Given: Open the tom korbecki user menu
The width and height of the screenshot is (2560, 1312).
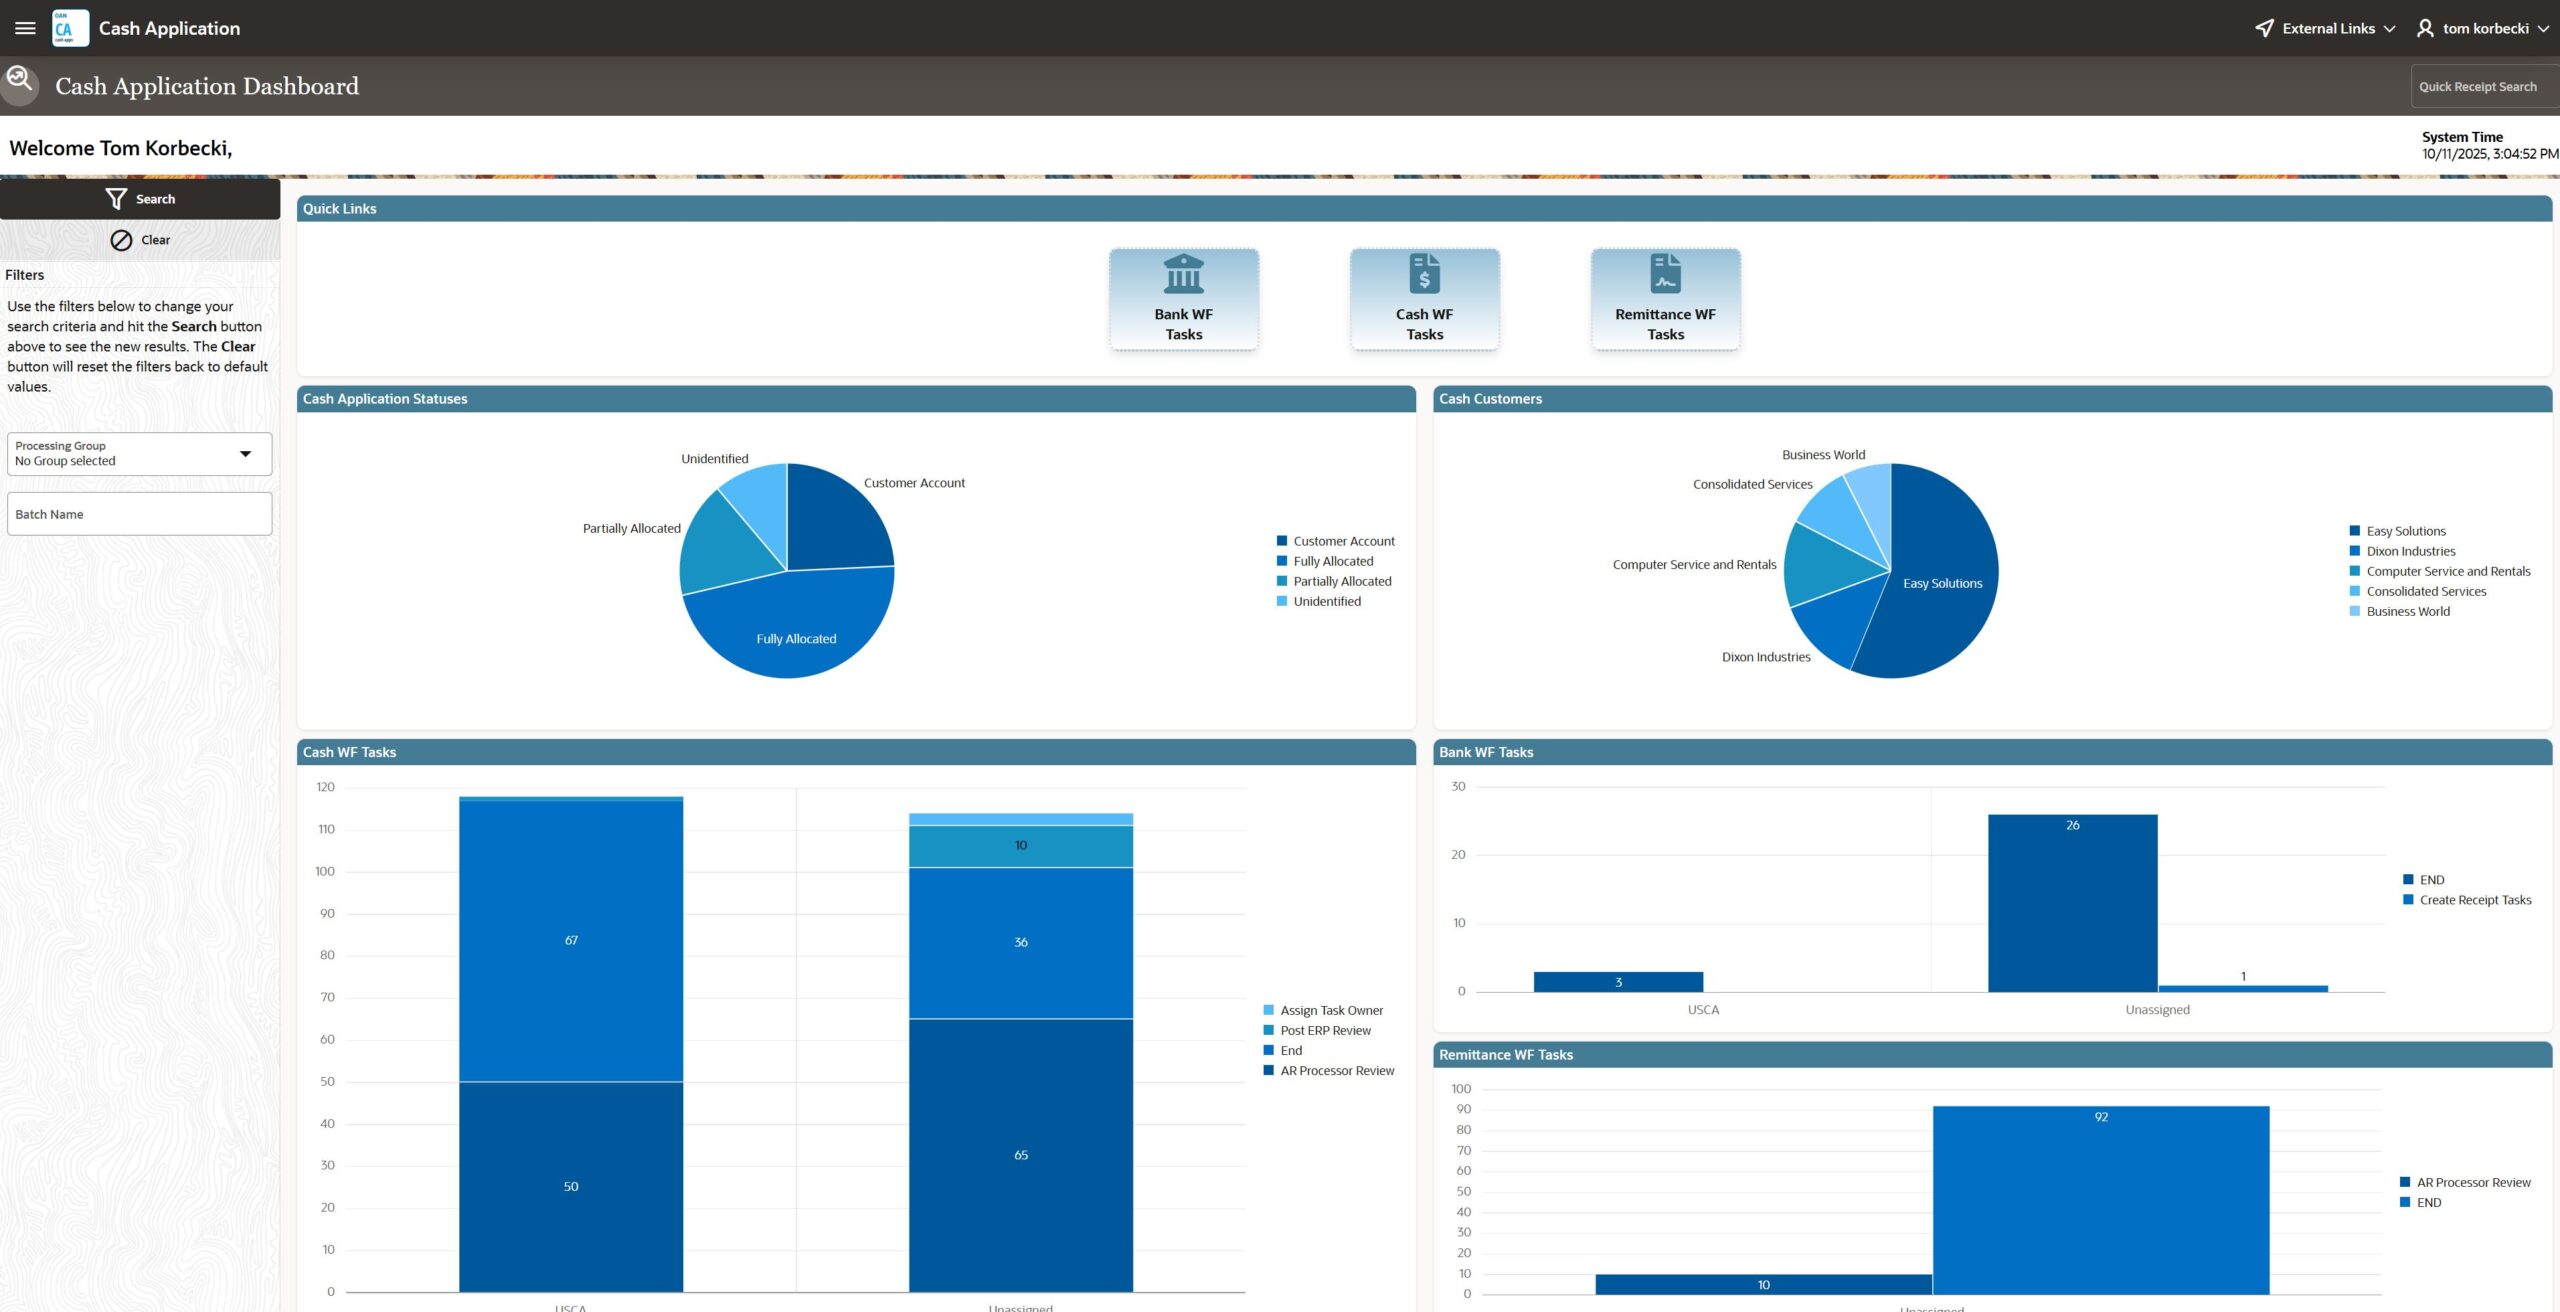Looking at the screenshot, I should 2484,28.
